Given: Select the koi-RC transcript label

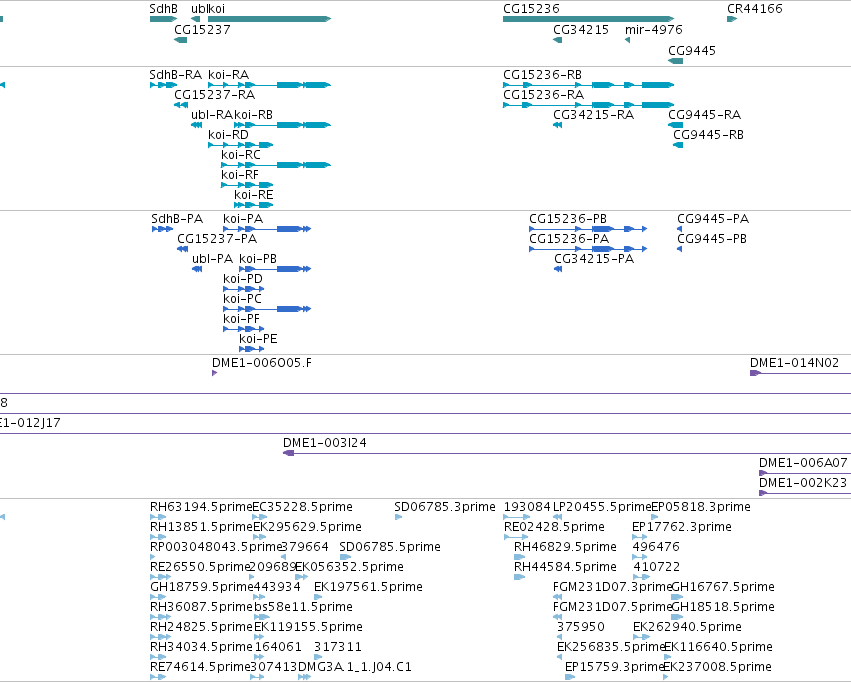Looking at the screenshot, I should pos(241,155).
